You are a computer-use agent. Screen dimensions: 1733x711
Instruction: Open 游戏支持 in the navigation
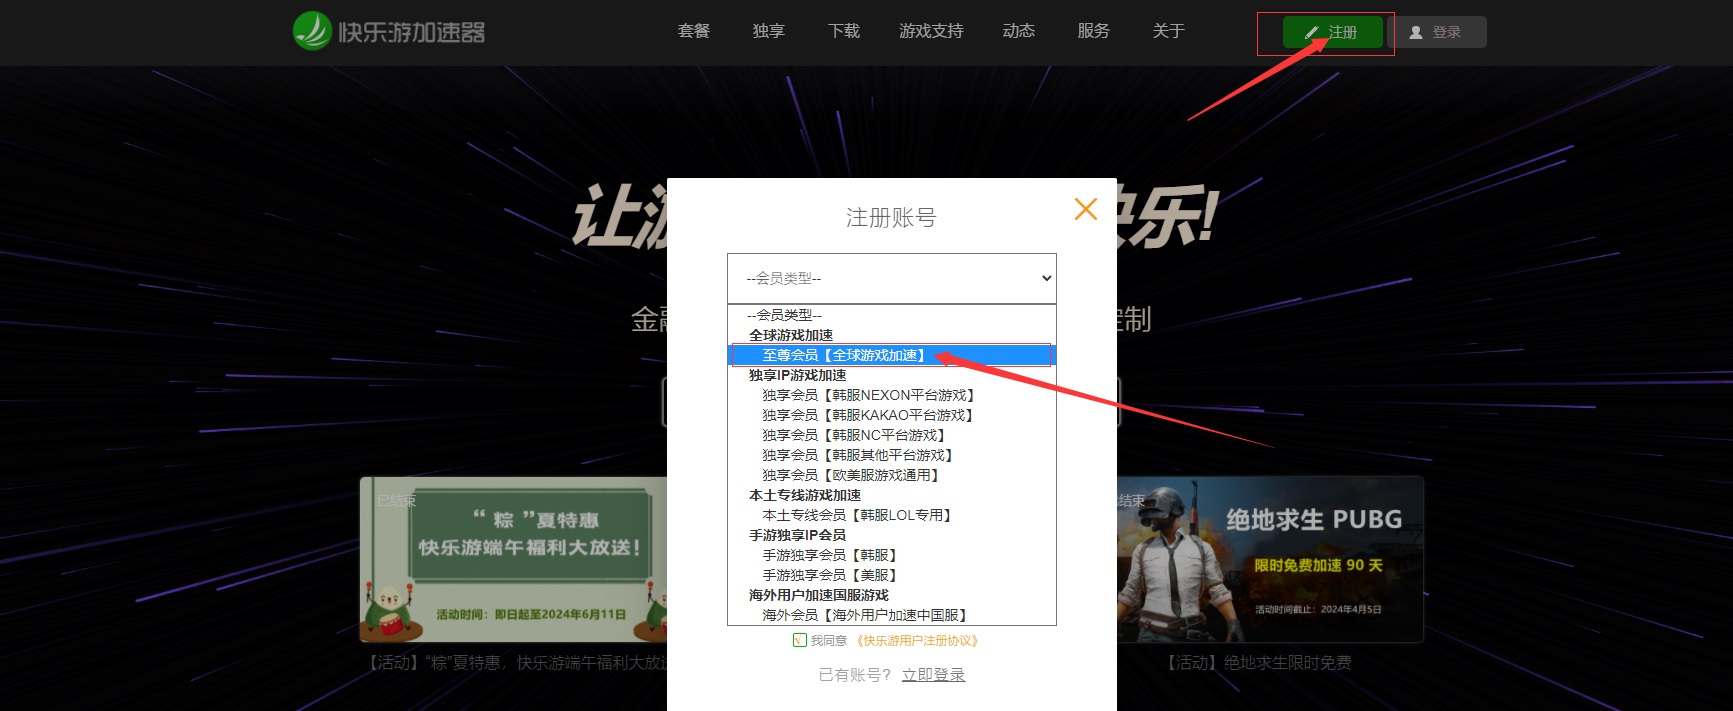(x=931, y=31)
